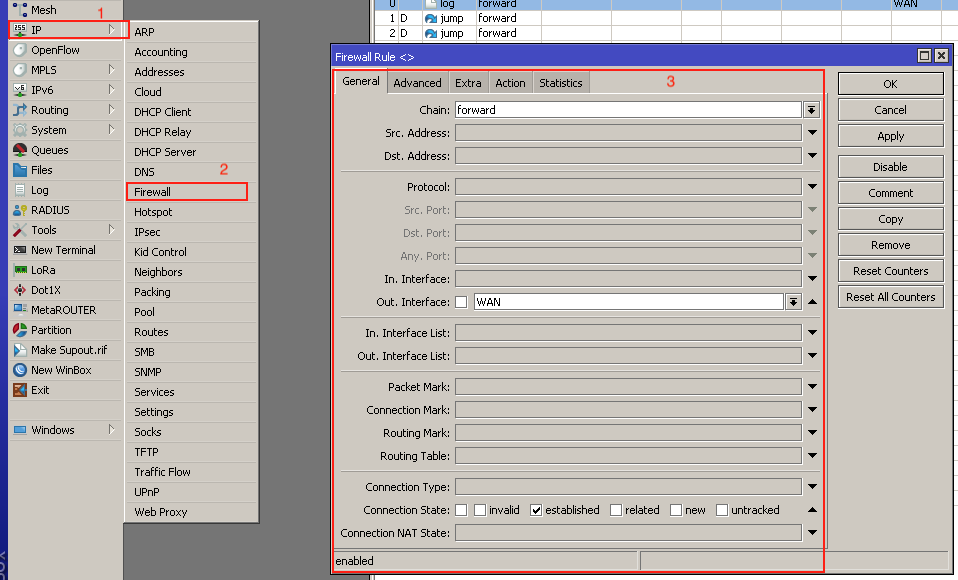Screen dimensions: 958x580
Task: Uncheck the established connection state checkbox
Action: pyautogui.click(x=536, y=510)
